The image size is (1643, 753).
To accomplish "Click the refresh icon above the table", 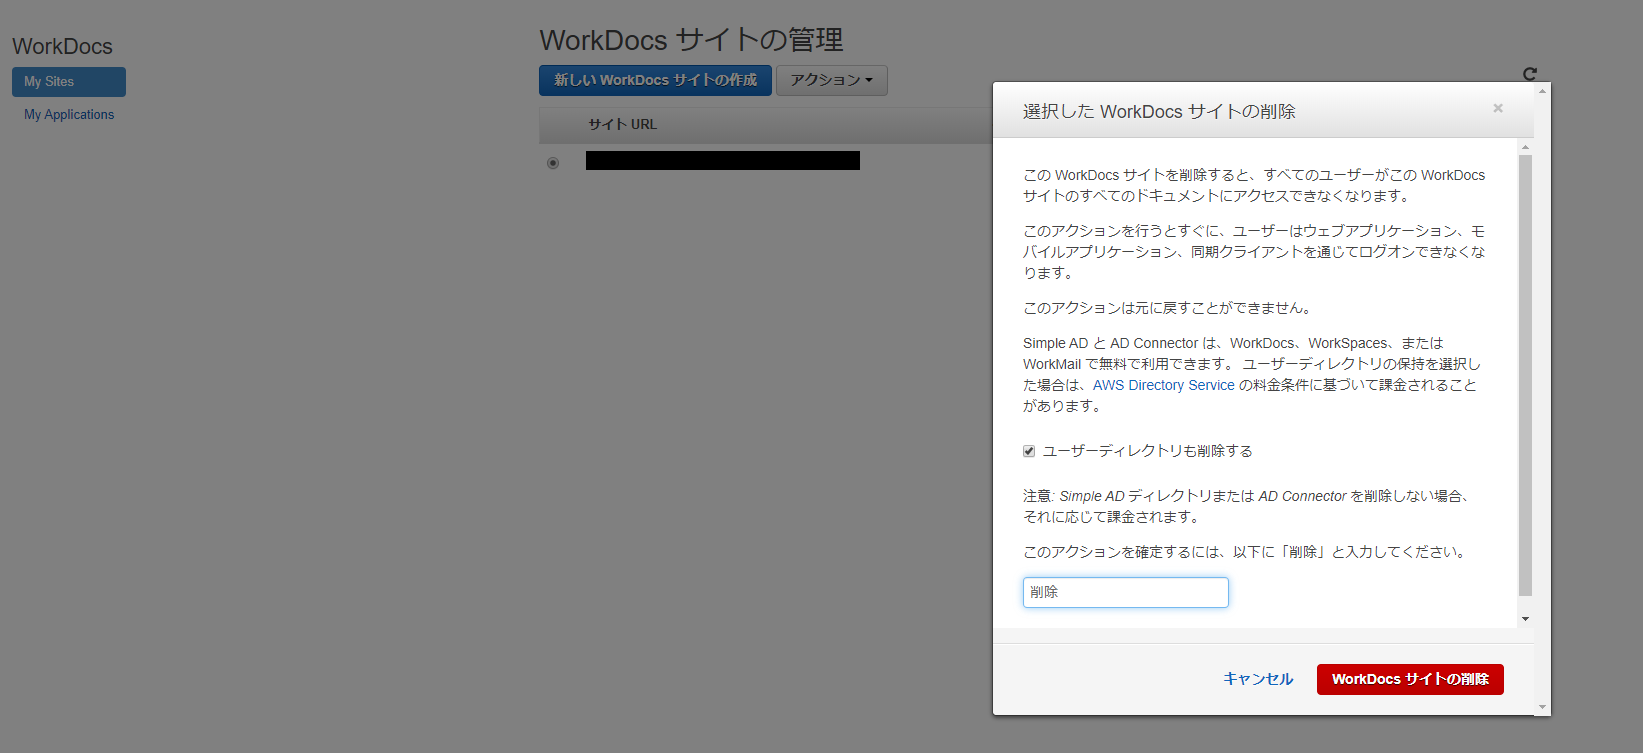I will (1529, 73).
